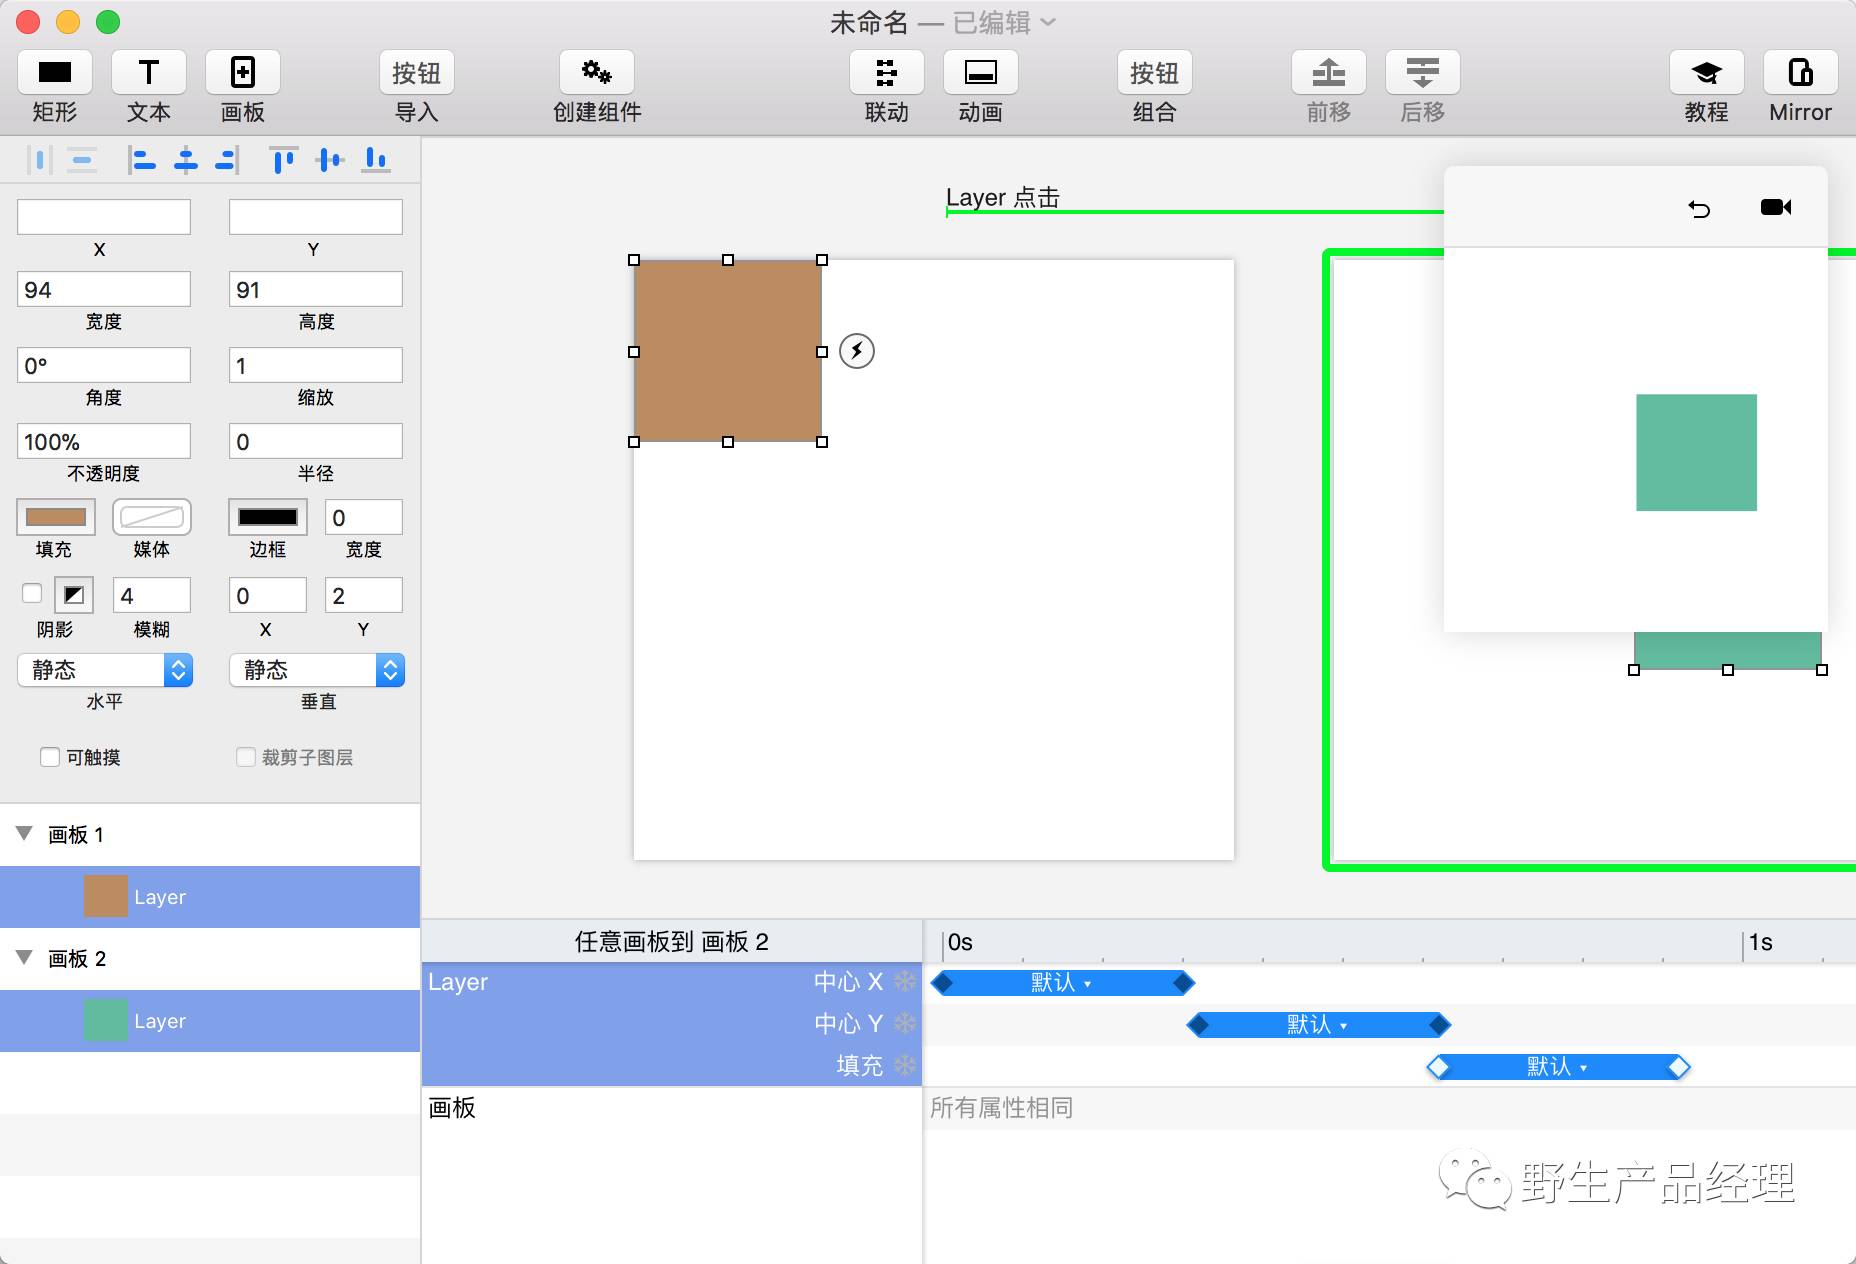Click the 中心 Y end keyframe diamond

point(1440,1025)
